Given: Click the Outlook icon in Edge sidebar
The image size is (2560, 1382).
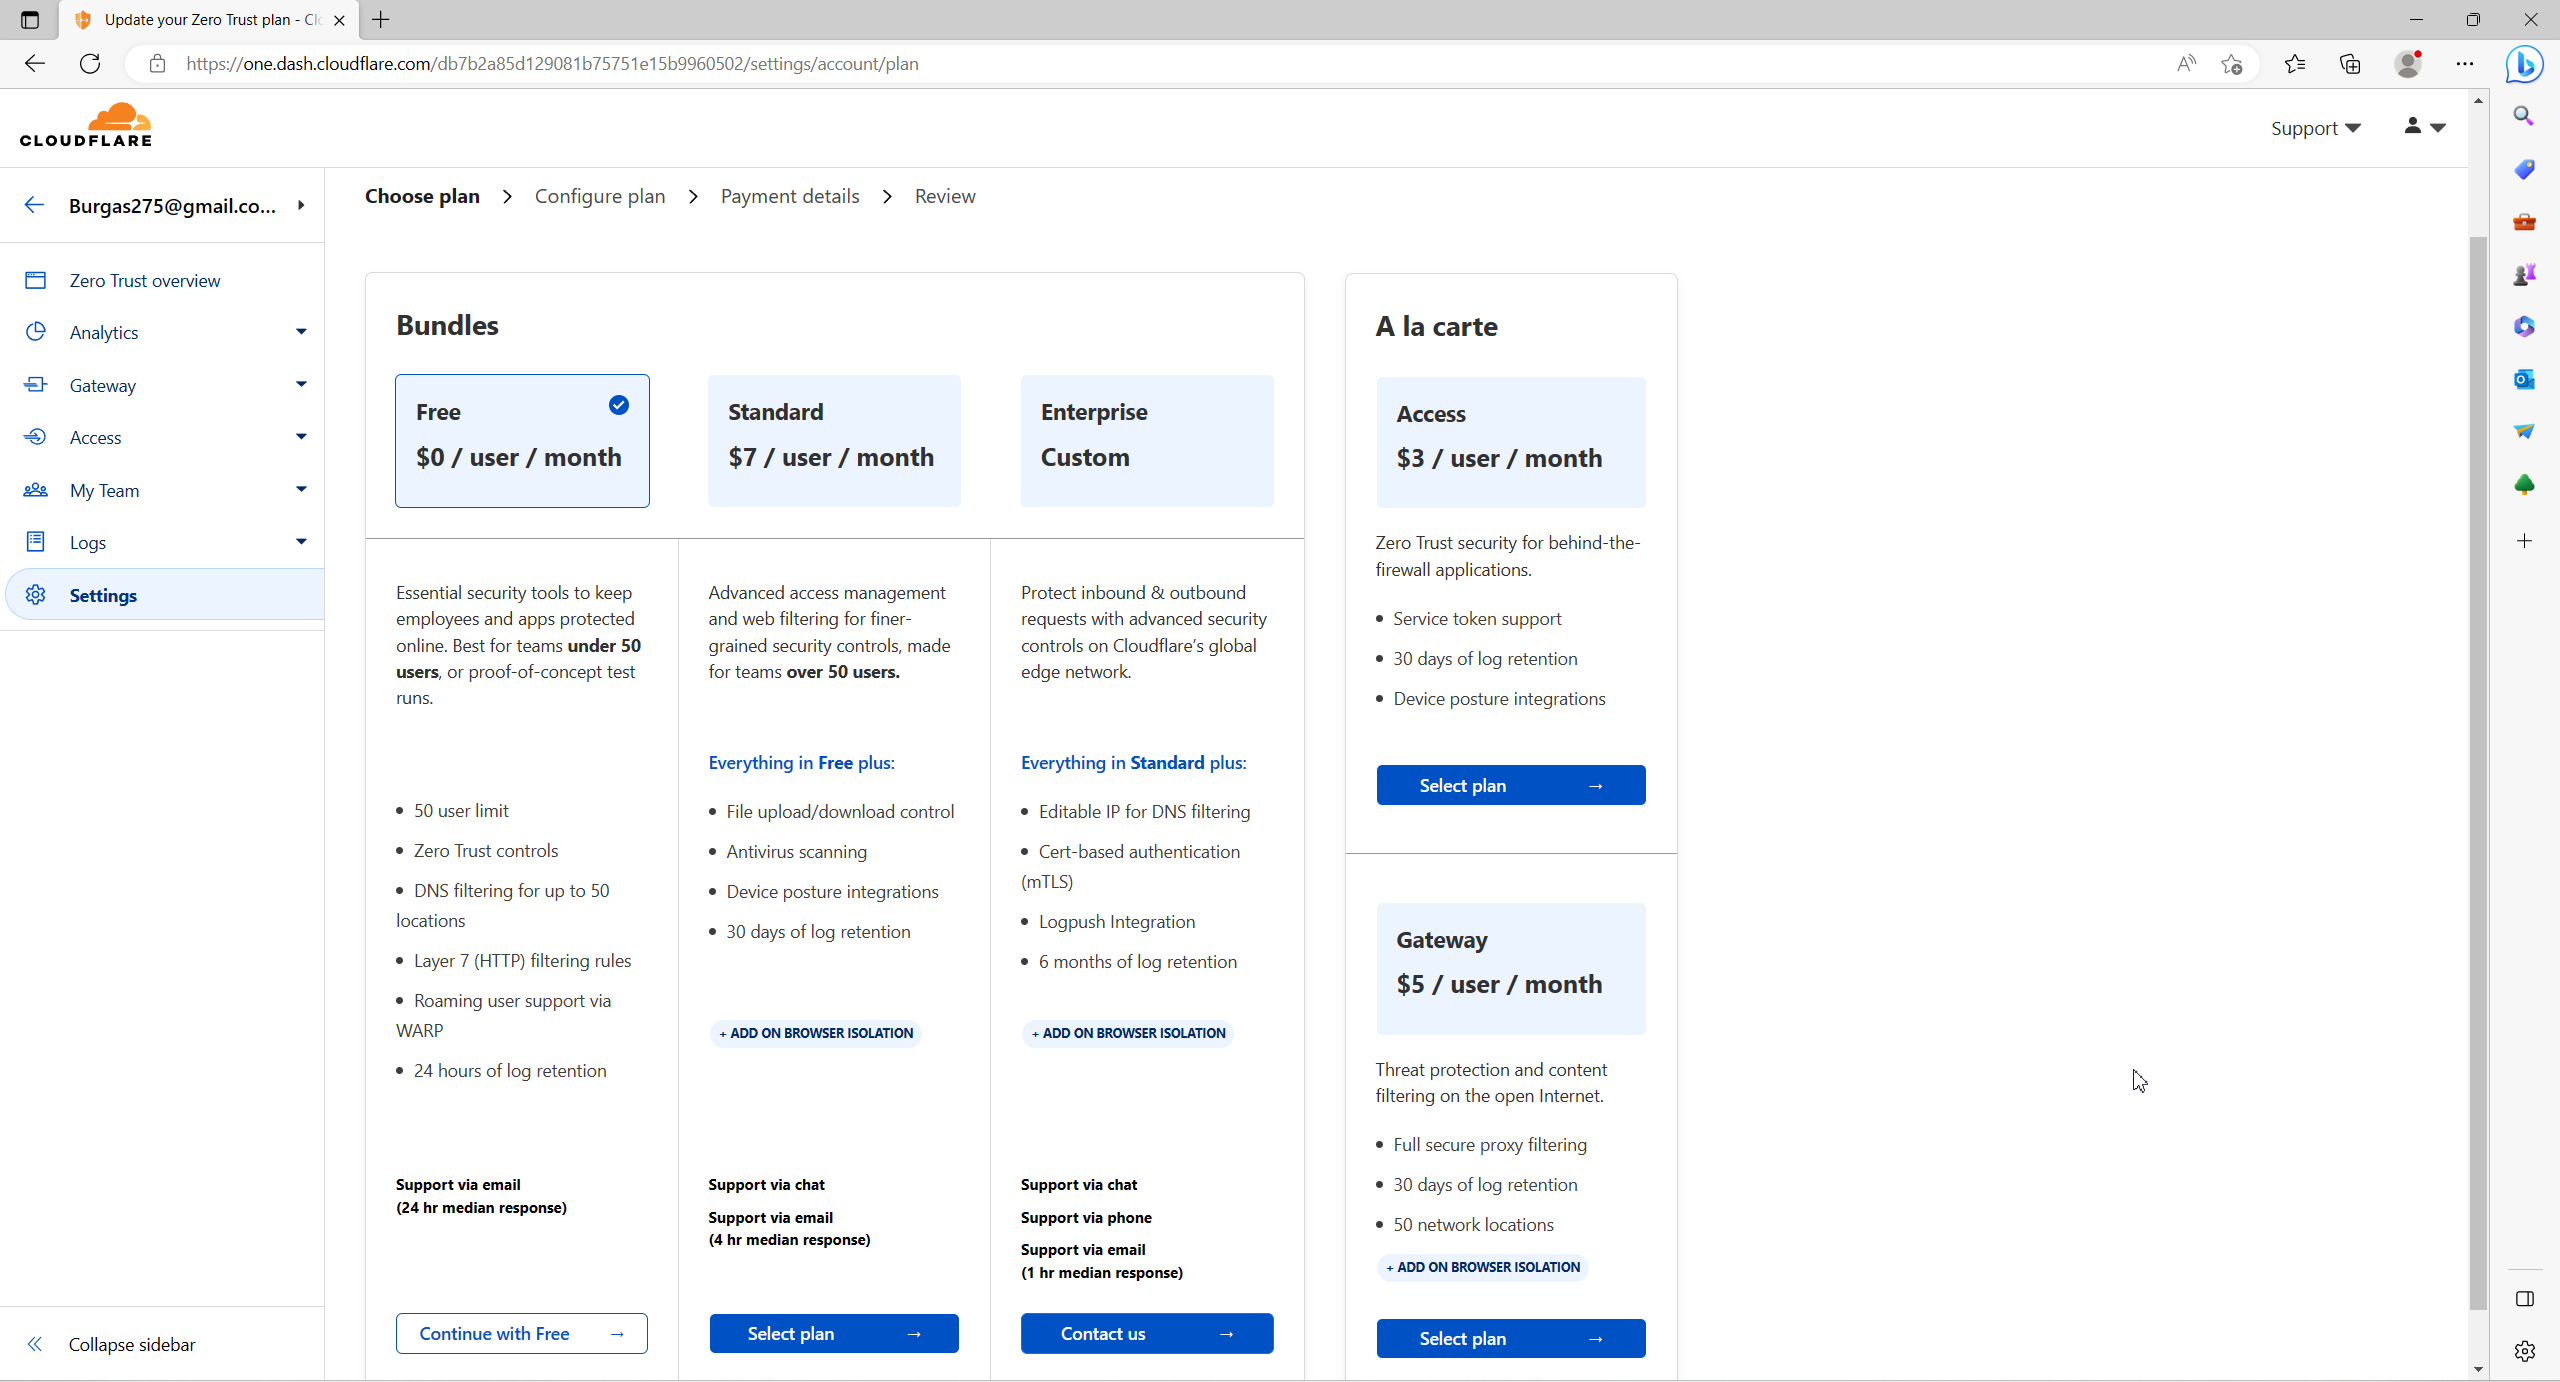Looking at the screenshot, I should pyautogui.click(x=2524, y=379).
